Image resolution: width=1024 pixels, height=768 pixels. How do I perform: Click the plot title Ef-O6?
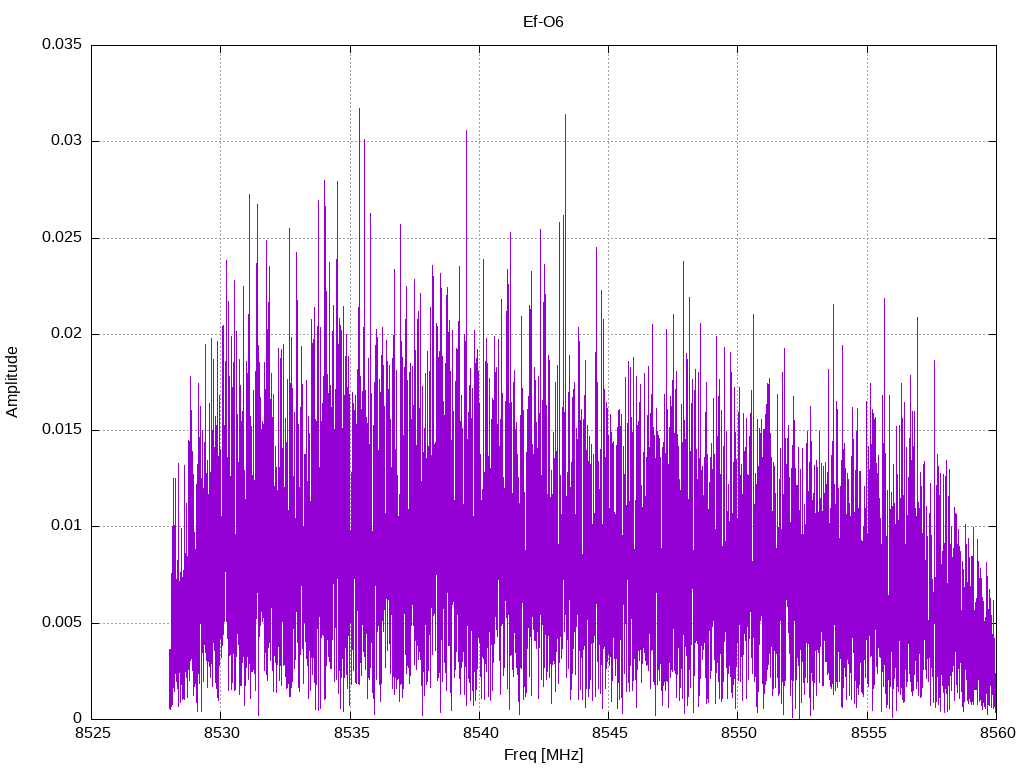tap(543, 22)
